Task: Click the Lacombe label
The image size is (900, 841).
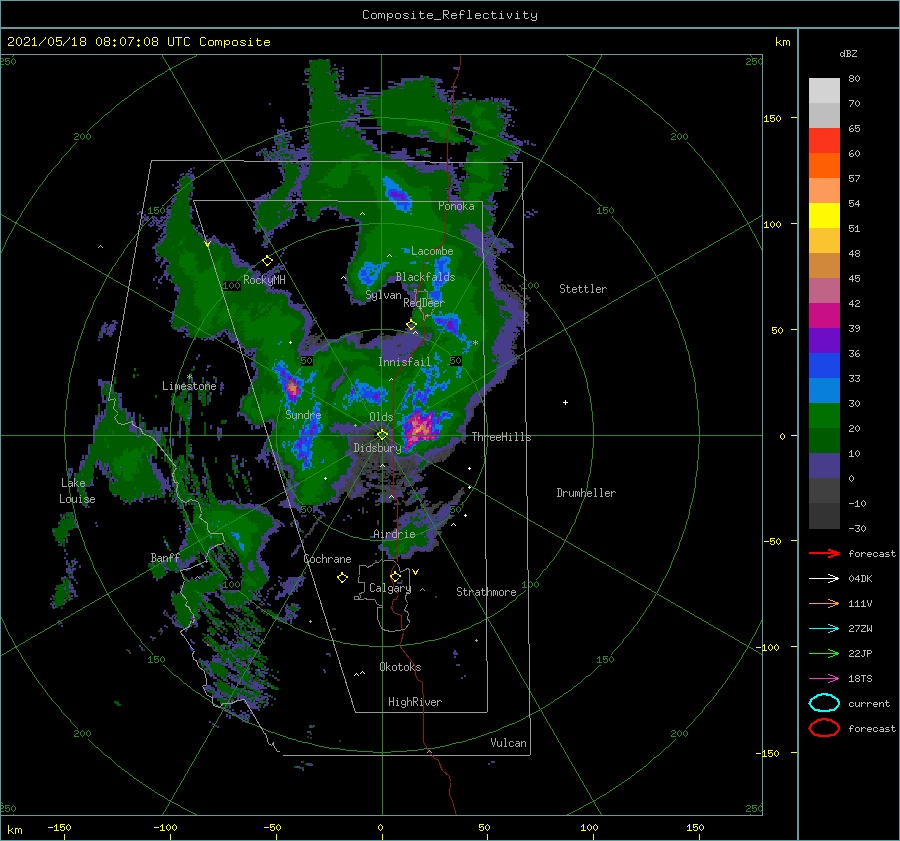Action: [432, 251]
